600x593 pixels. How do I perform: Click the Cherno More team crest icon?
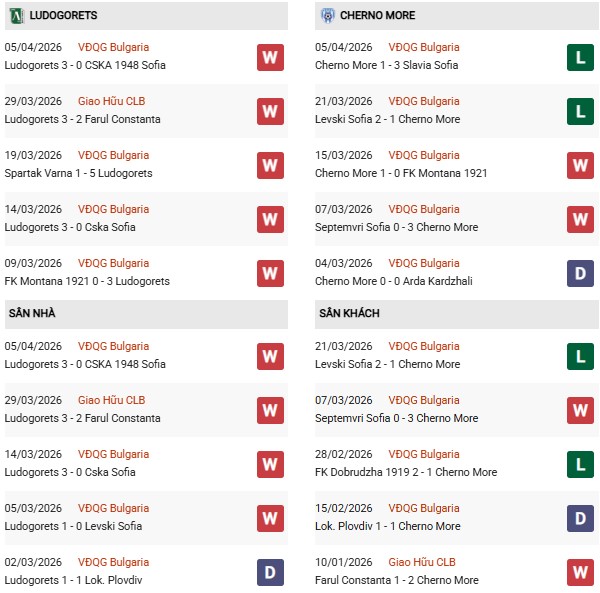(327, 15)
